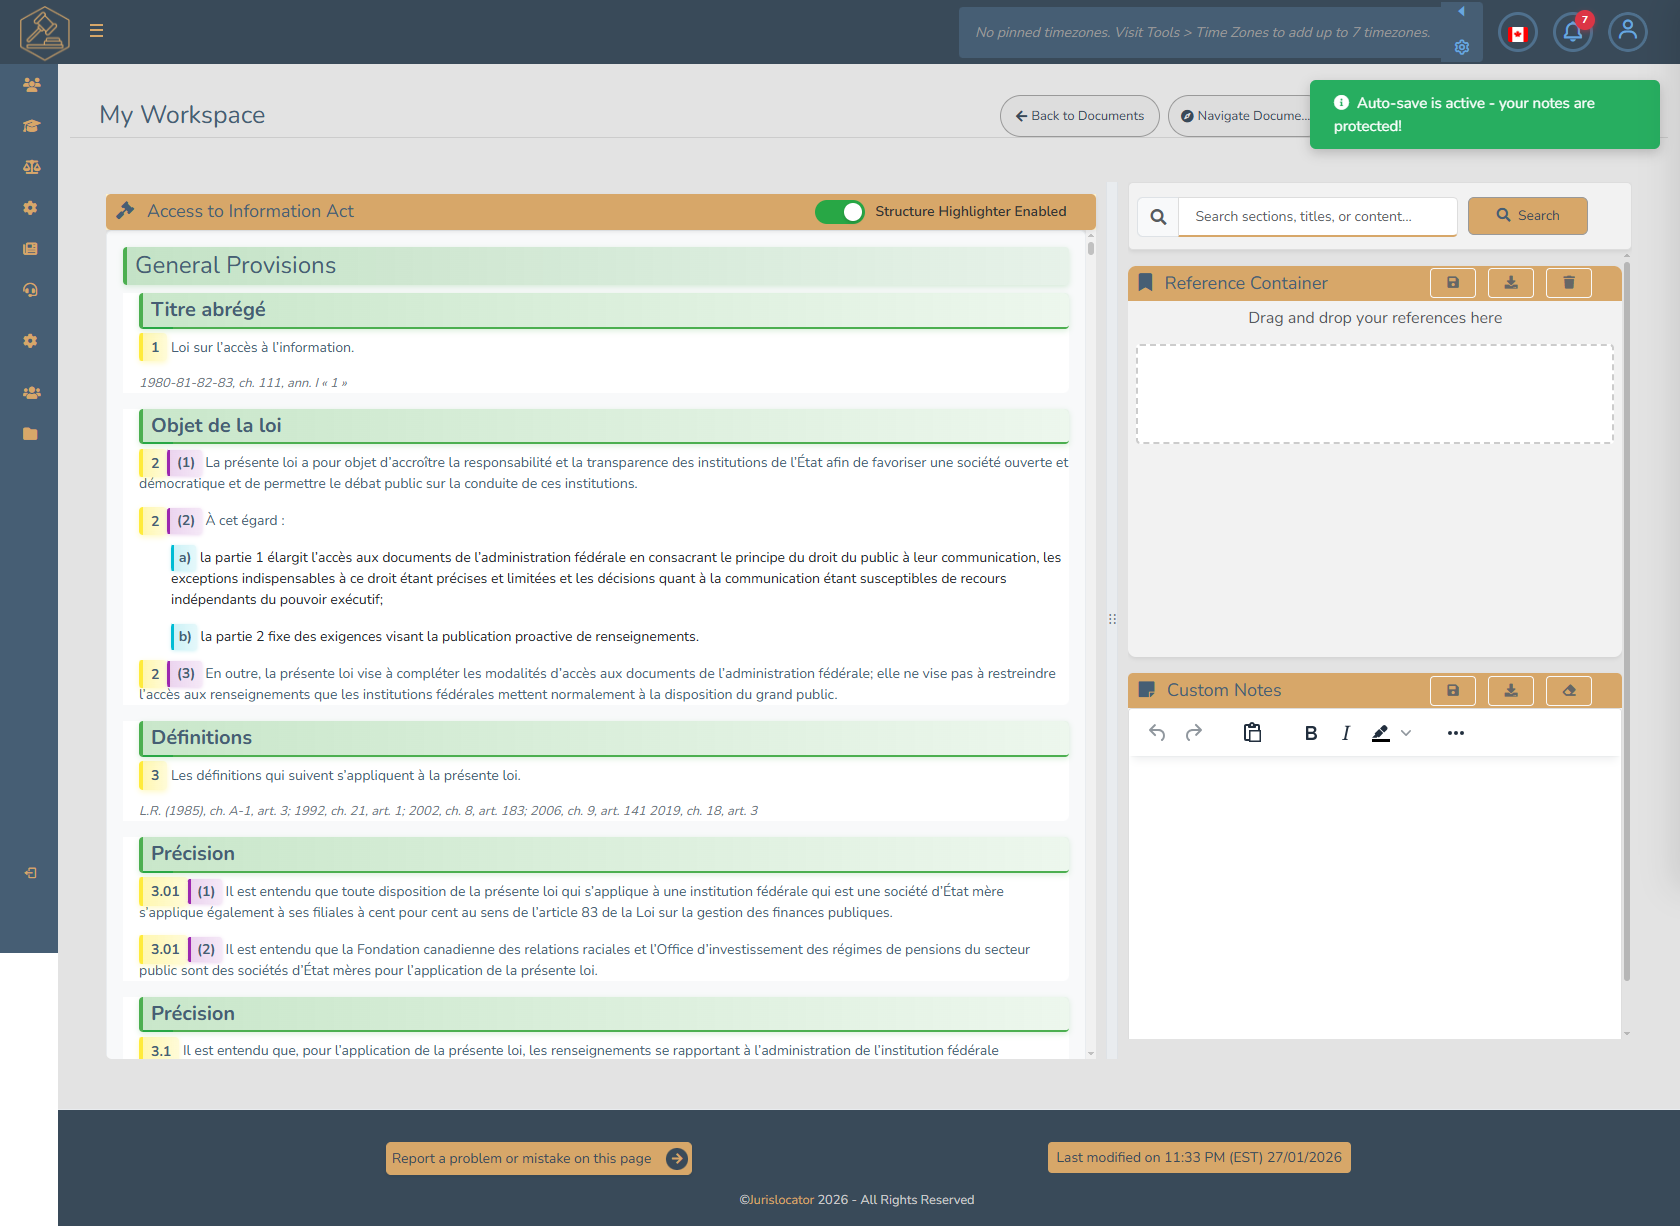Open more options ellipsis in notes toolbar
Viewport: 1680px width, 1226px height.
(x=1455, y=733)
